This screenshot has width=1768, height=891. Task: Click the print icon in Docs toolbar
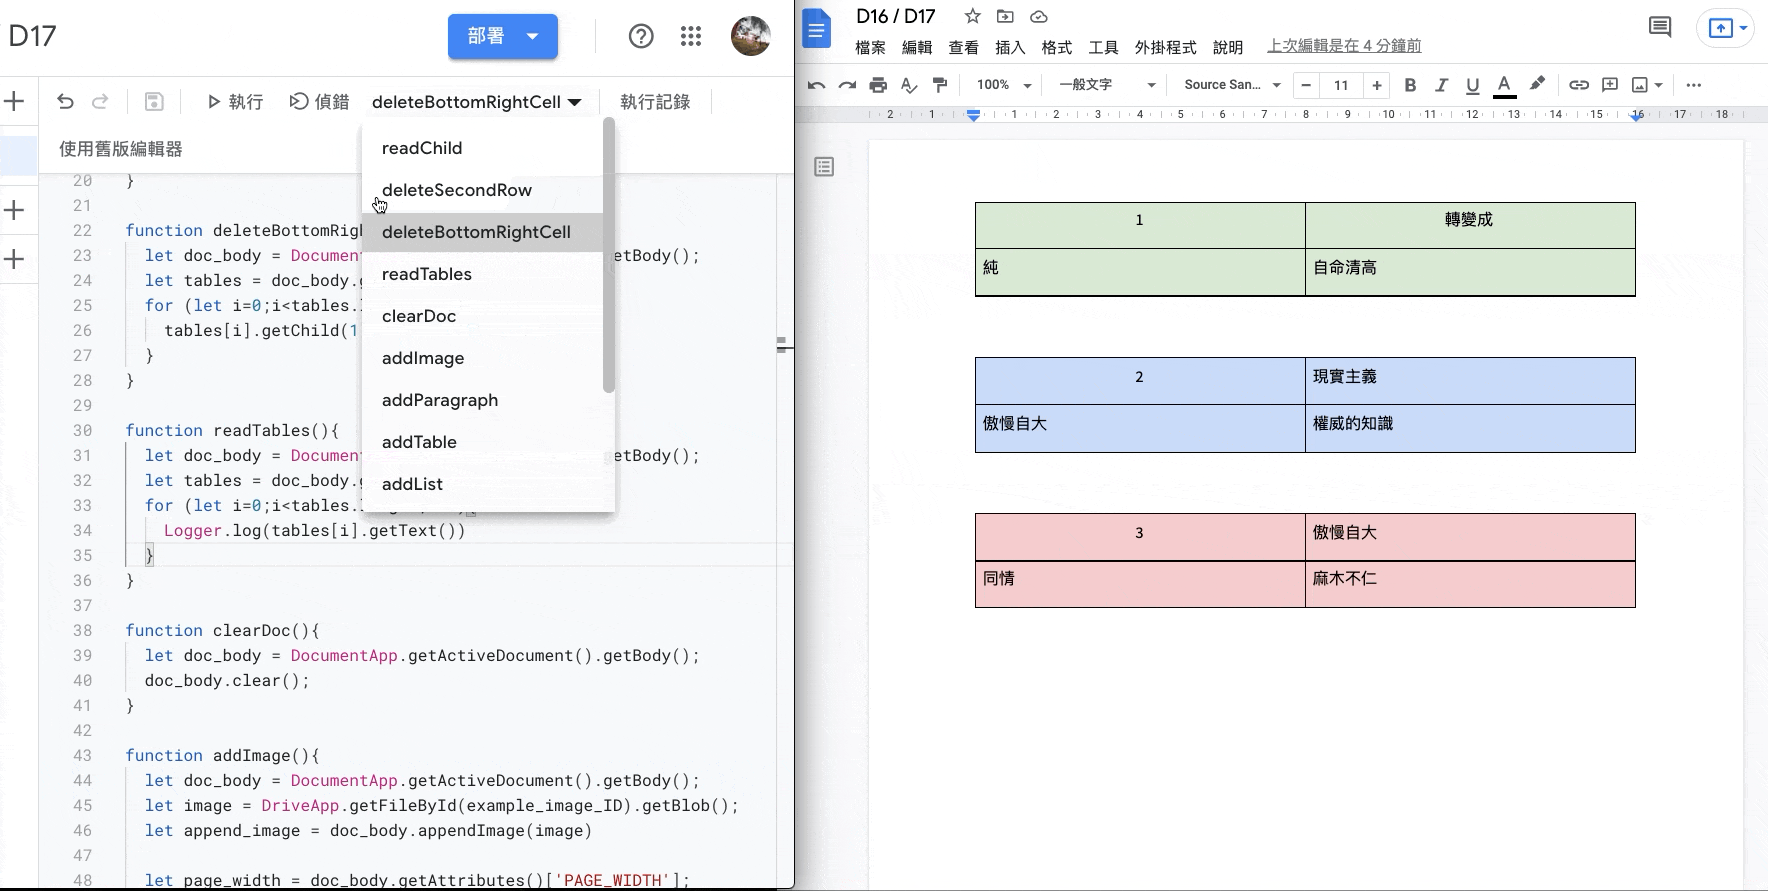point(878,85)
